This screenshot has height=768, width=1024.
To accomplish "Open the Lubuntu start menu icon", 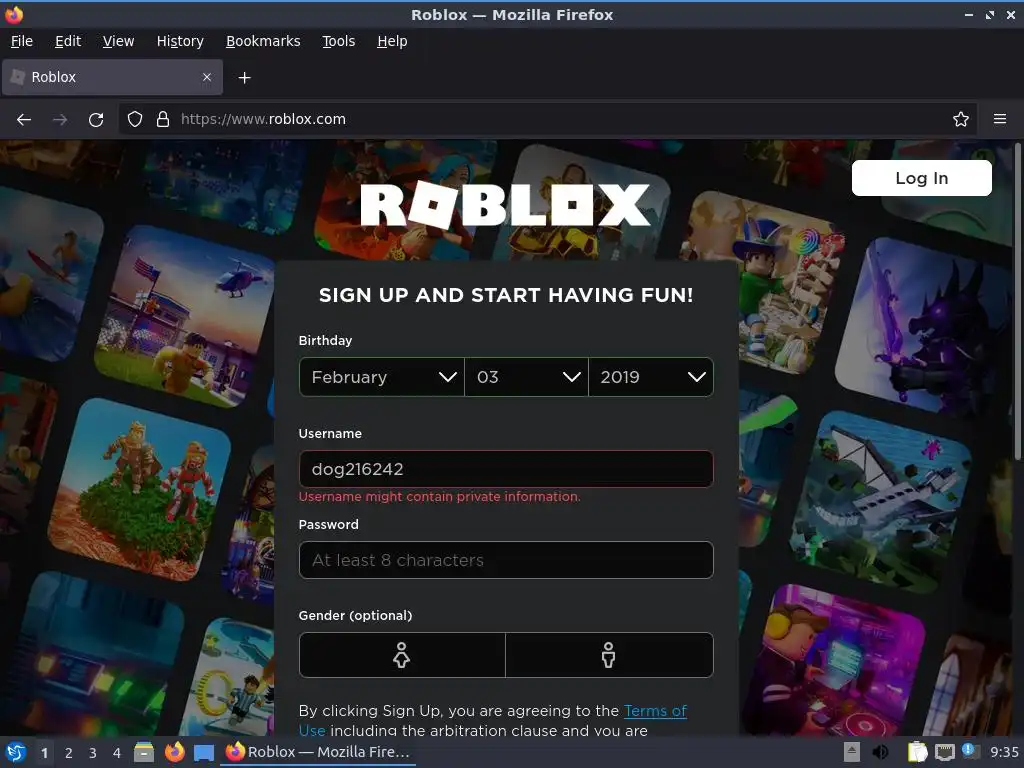I will click(x=16, y=752).
